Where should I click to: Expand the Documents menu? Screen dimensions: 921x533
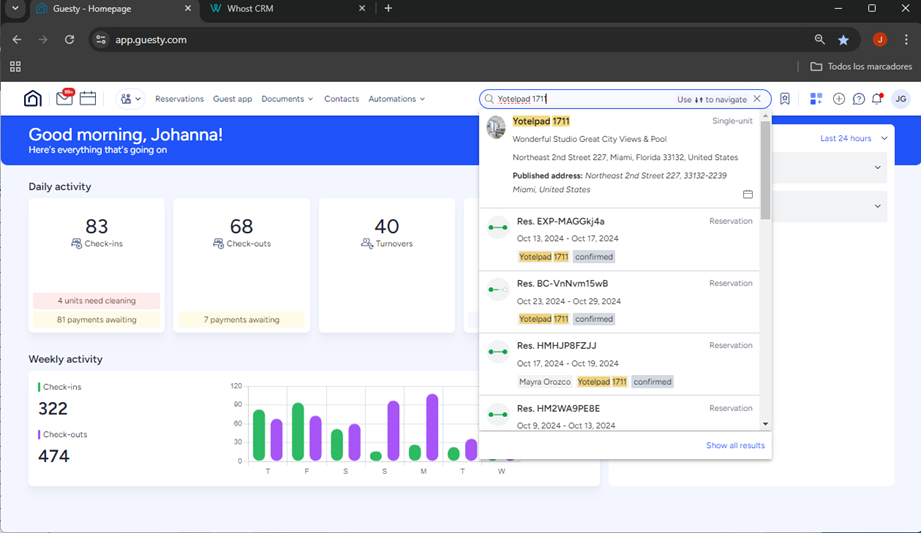(x=287, y=99)
